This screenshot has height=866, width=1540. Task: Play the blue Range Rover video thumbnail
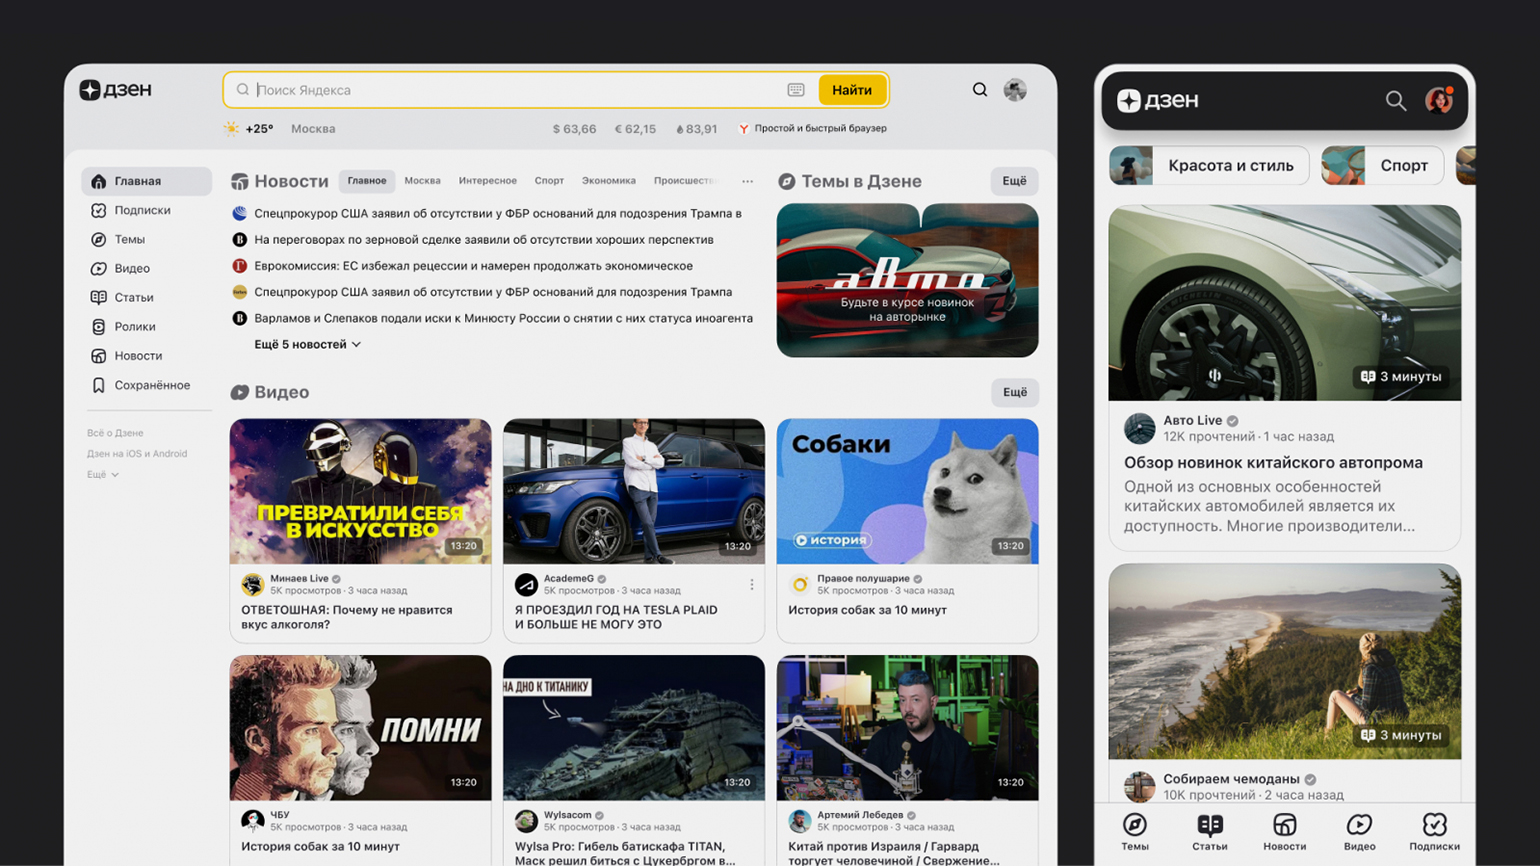[x=634, y=491]
